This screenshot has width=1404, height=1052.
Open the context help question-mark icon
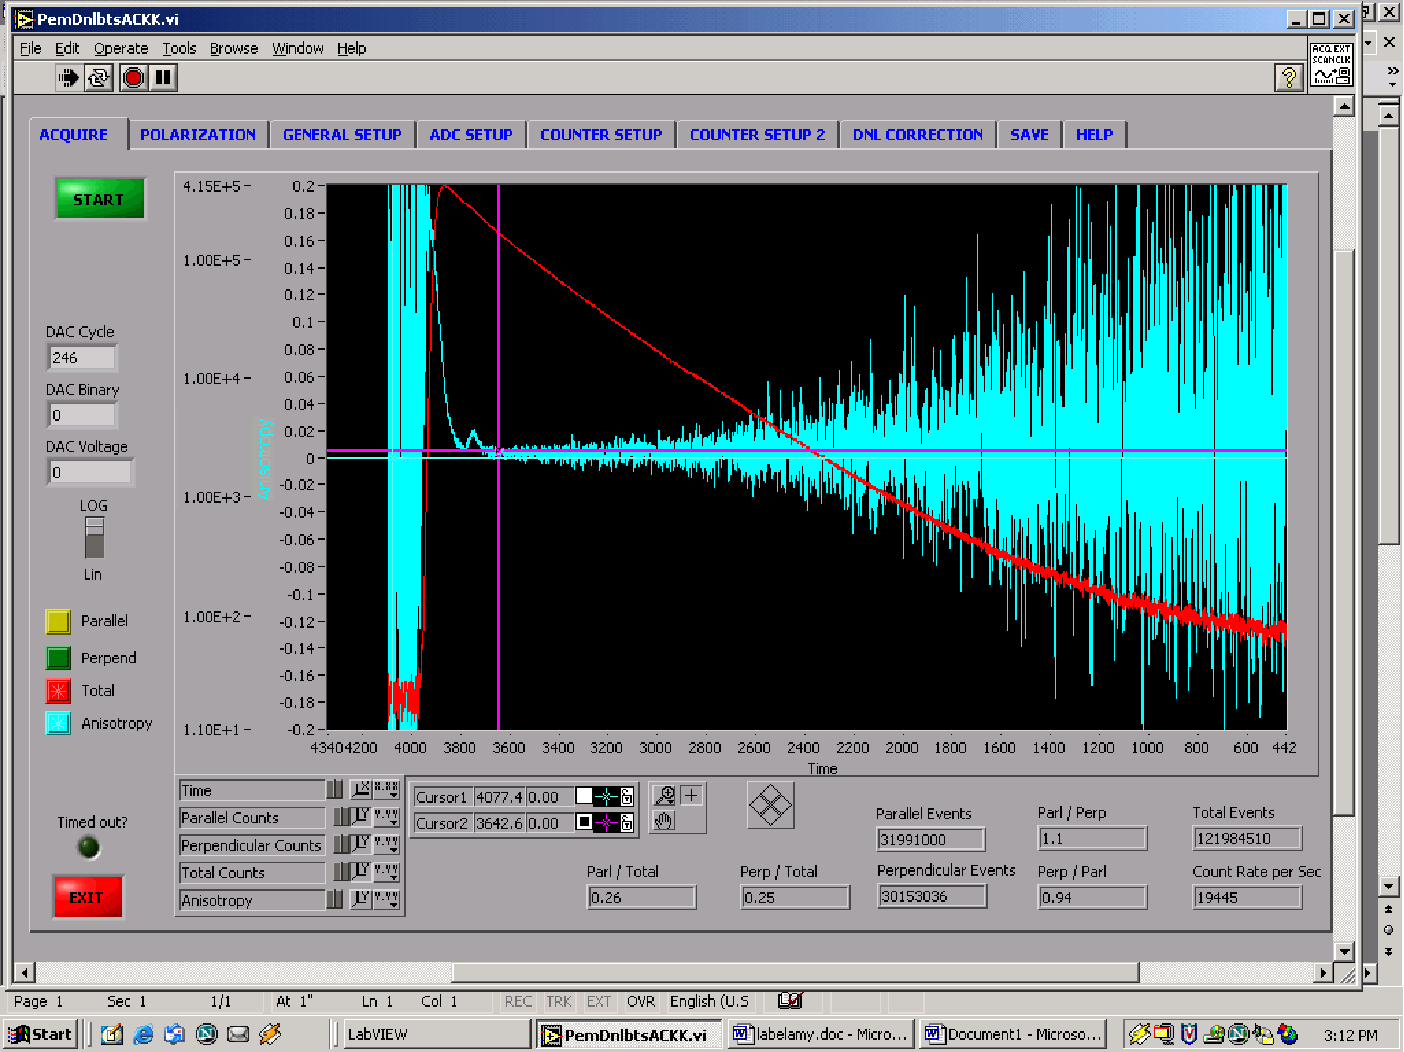coord(1289,77)
